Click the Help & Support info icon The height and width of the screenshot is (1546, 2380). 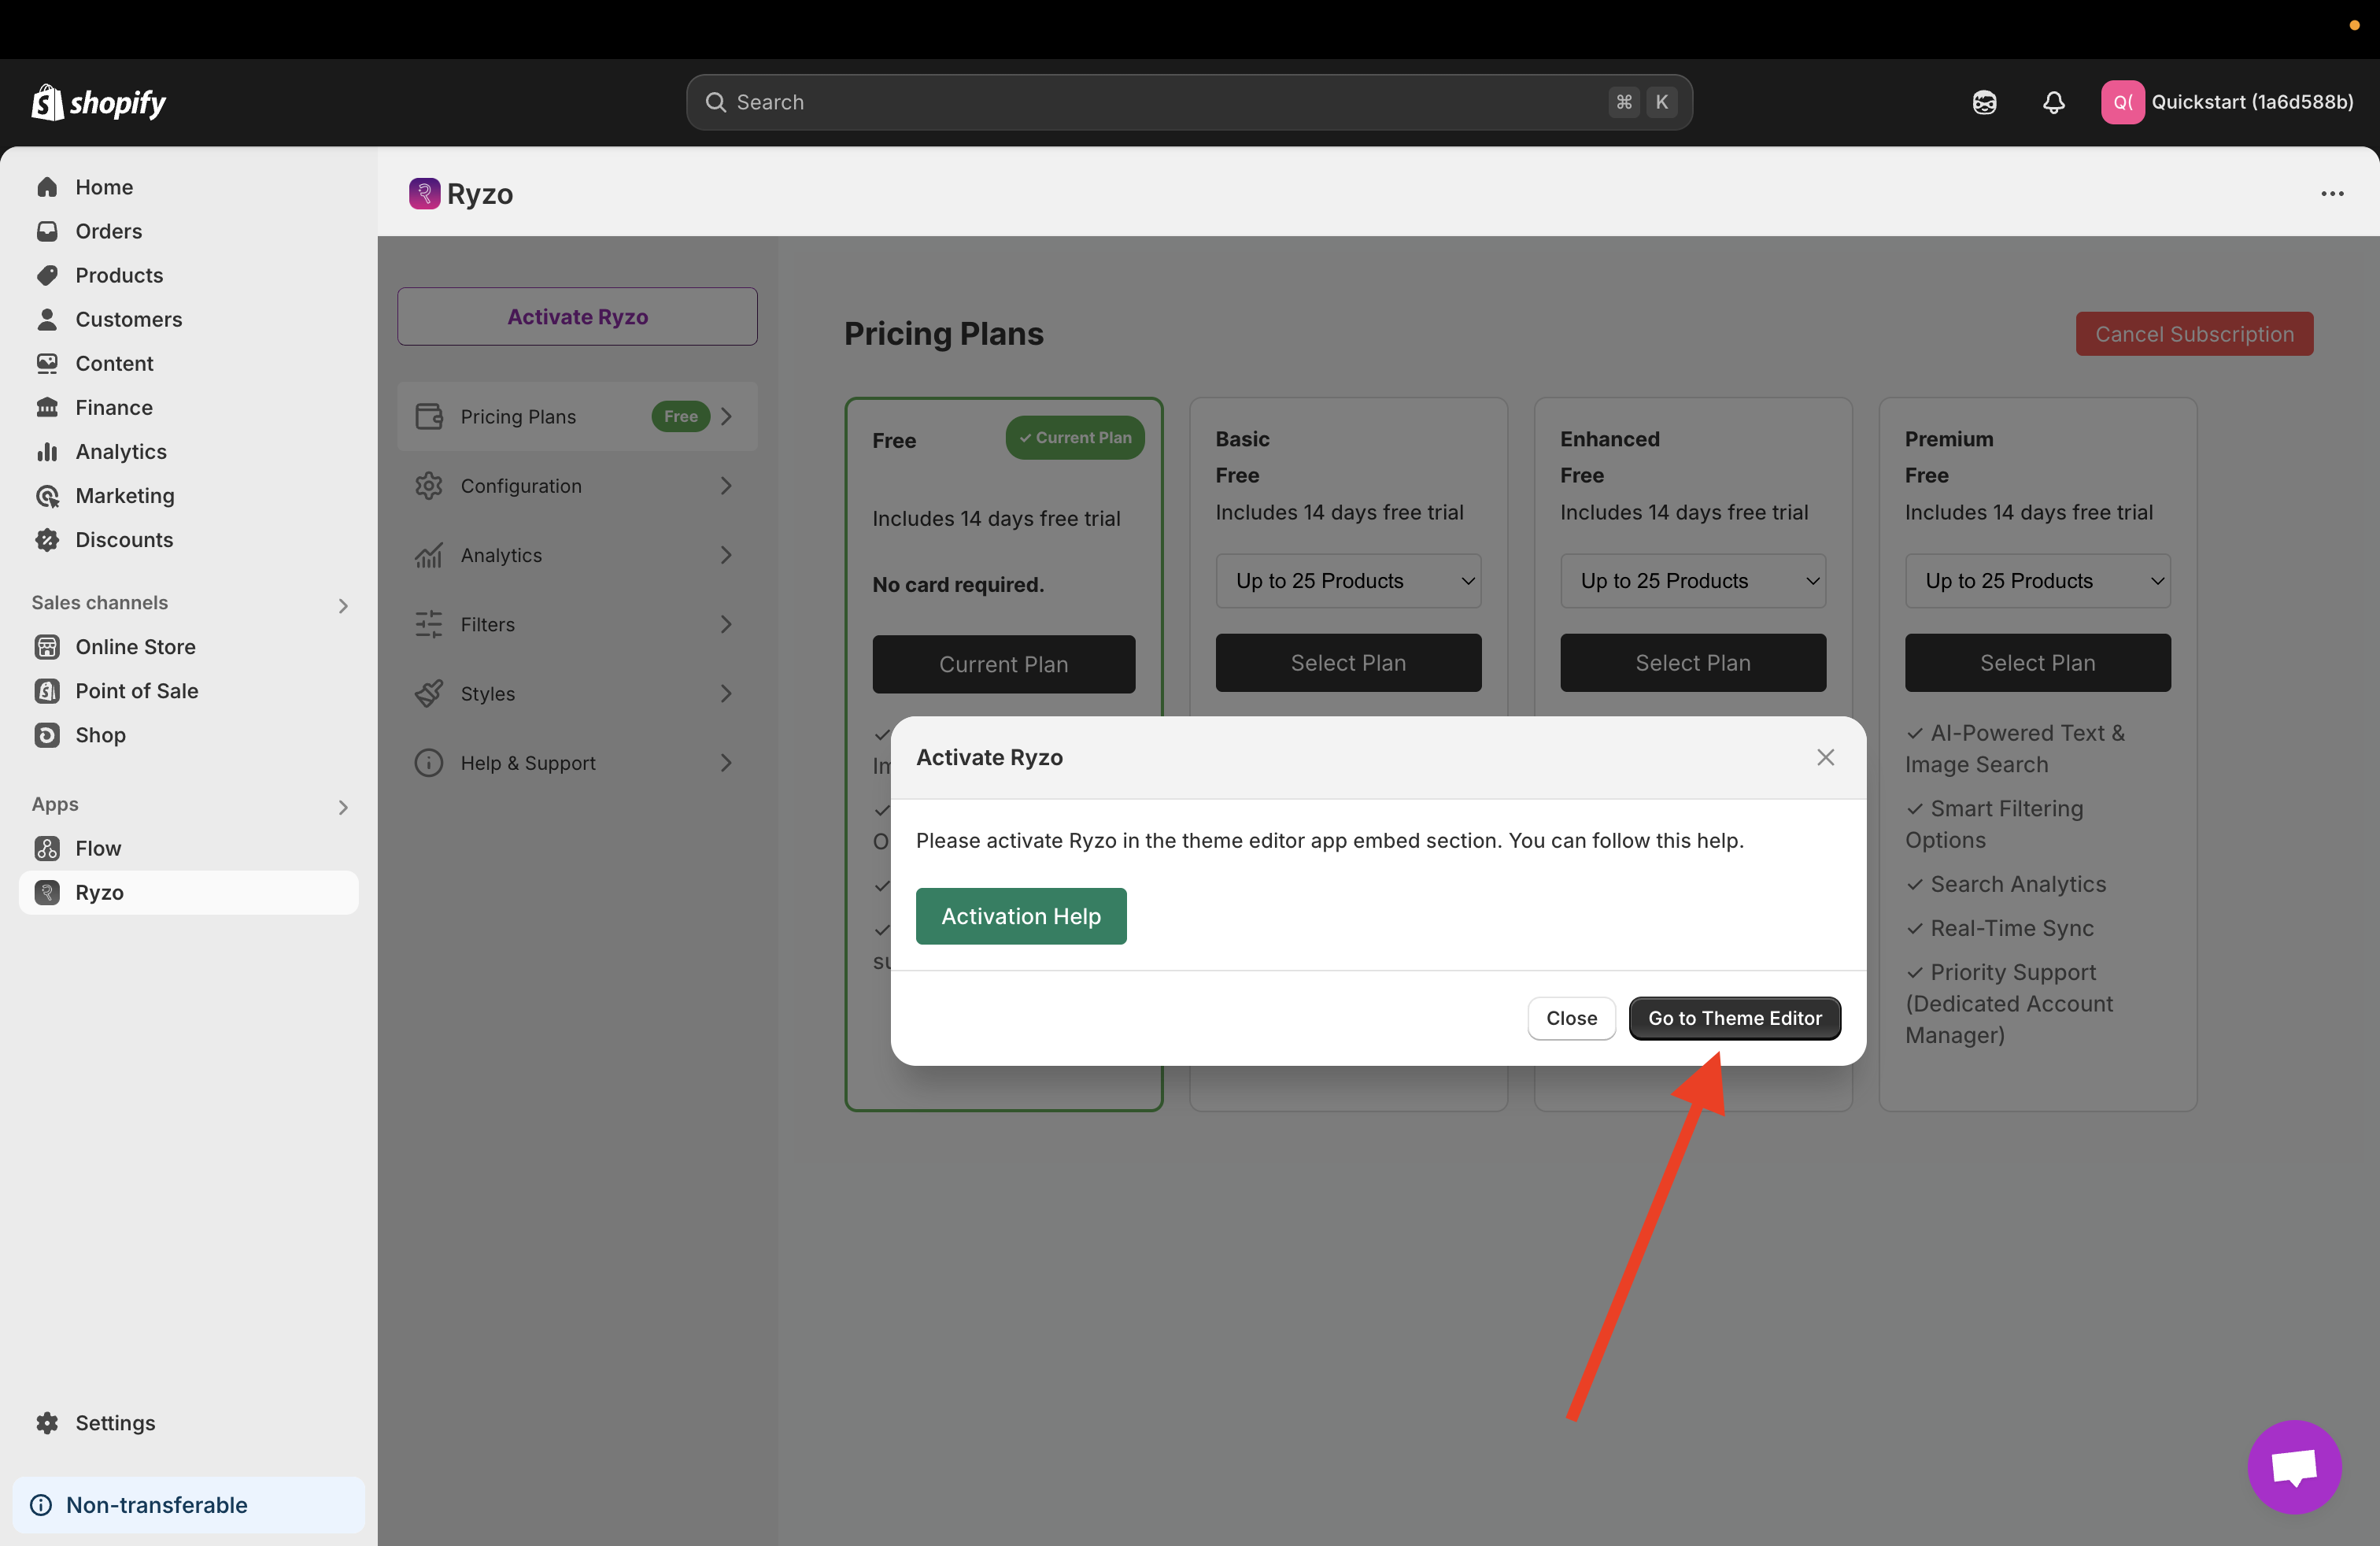click(429, 762)
